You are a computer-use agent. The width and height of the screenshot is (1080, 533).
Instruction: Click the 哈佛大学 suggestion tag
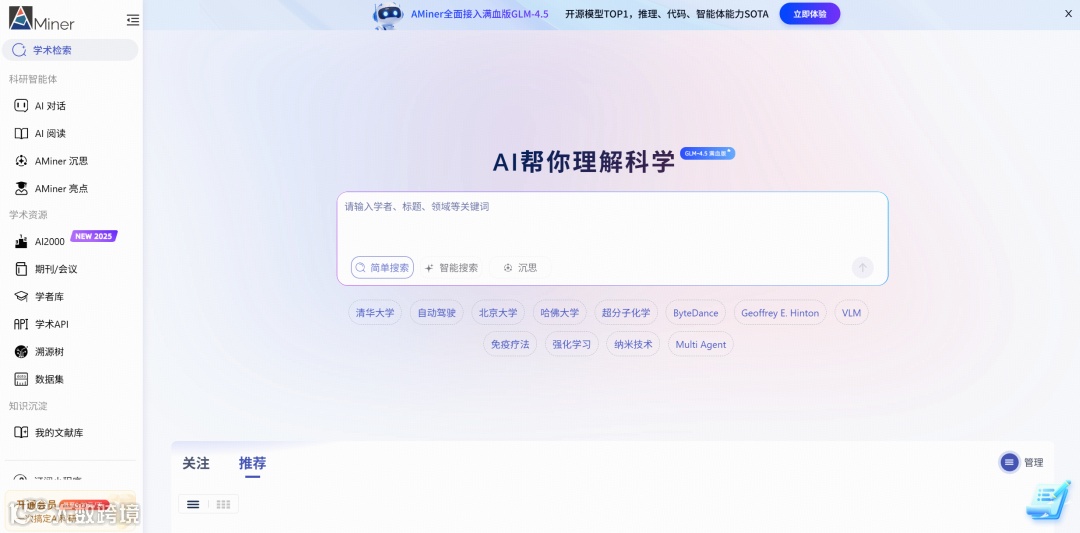point(559,313)
